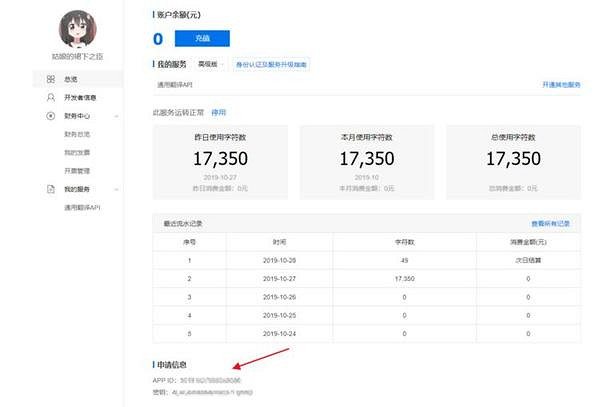
Task: Click the 次日结算 cell
Action: click(x=528, y=260)
